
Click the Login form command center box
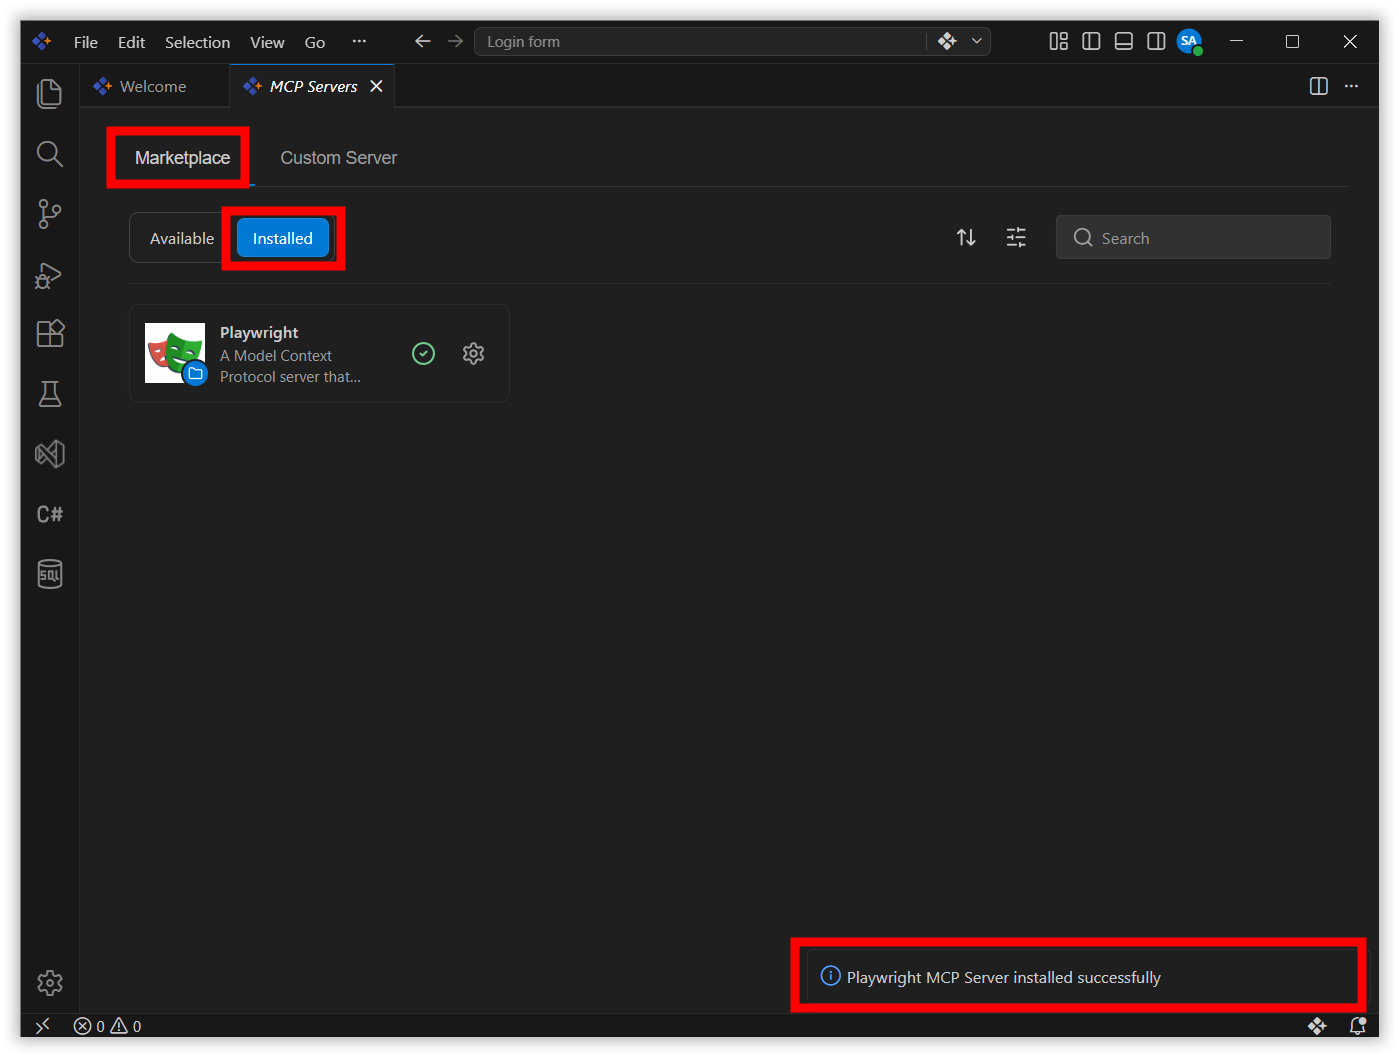pos(700,41)
